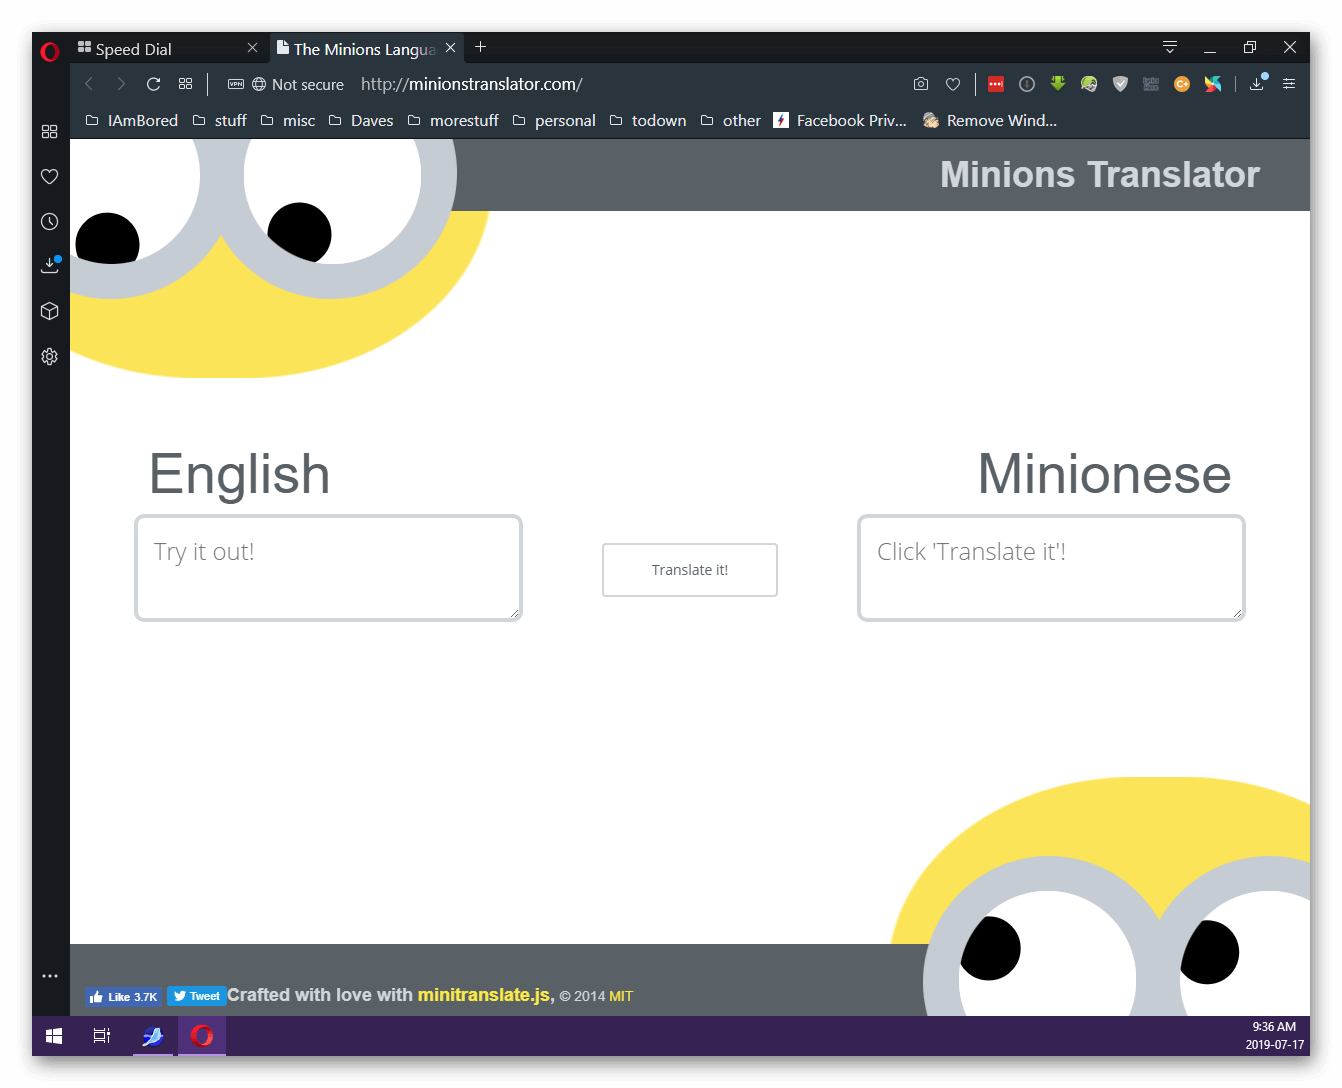Screen dimensions: 1342x1088
Task: Click the orange C+ extension icon
Action: [1182, 84]
